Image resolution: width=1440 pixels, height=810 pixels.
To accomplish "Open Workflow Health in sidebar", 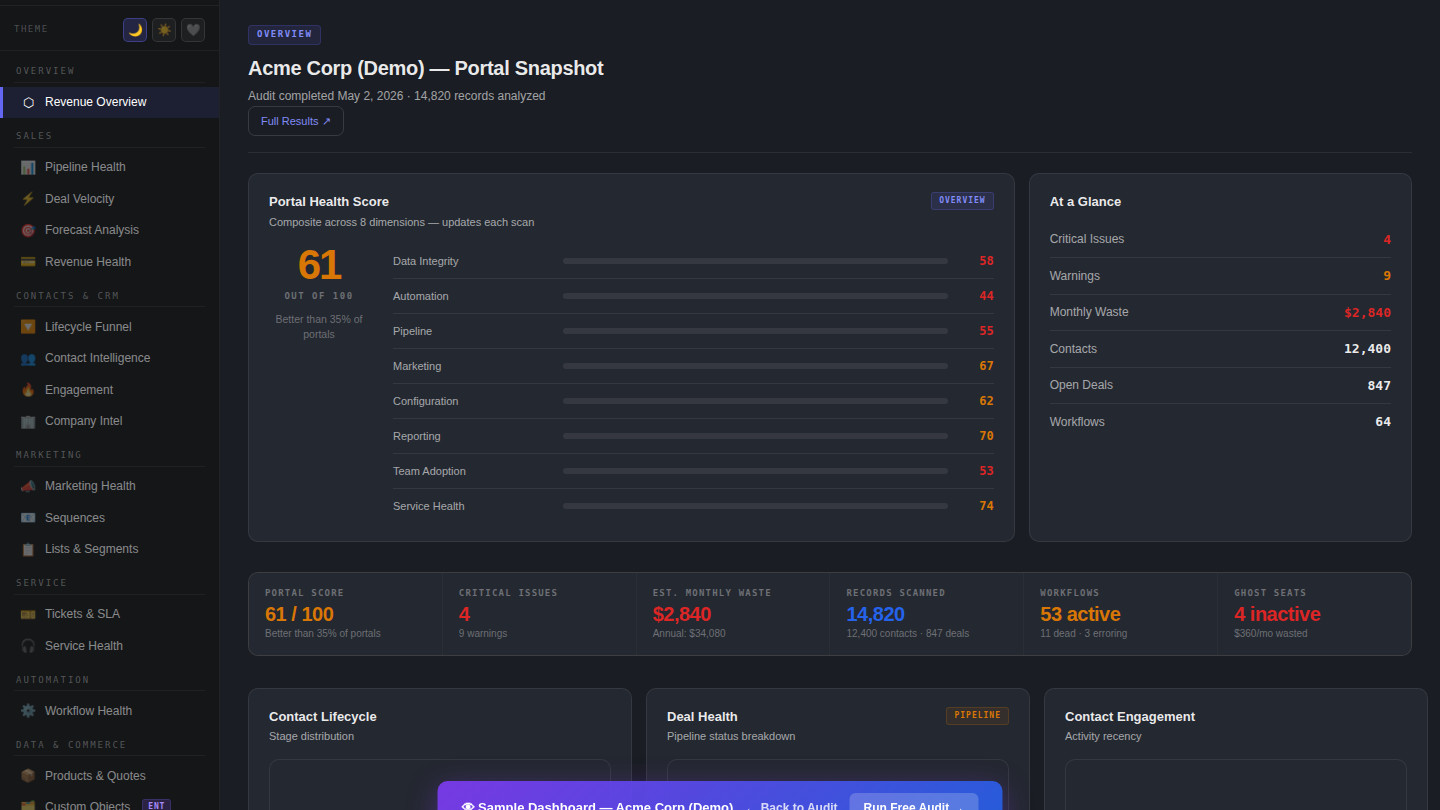I will [x=110, y=711].
